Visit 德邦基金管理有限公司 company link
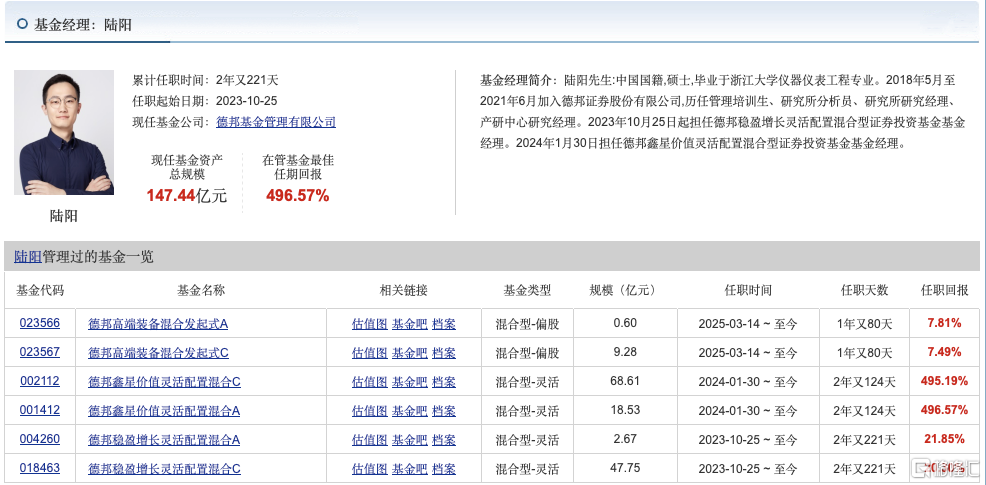 point(275,122)
